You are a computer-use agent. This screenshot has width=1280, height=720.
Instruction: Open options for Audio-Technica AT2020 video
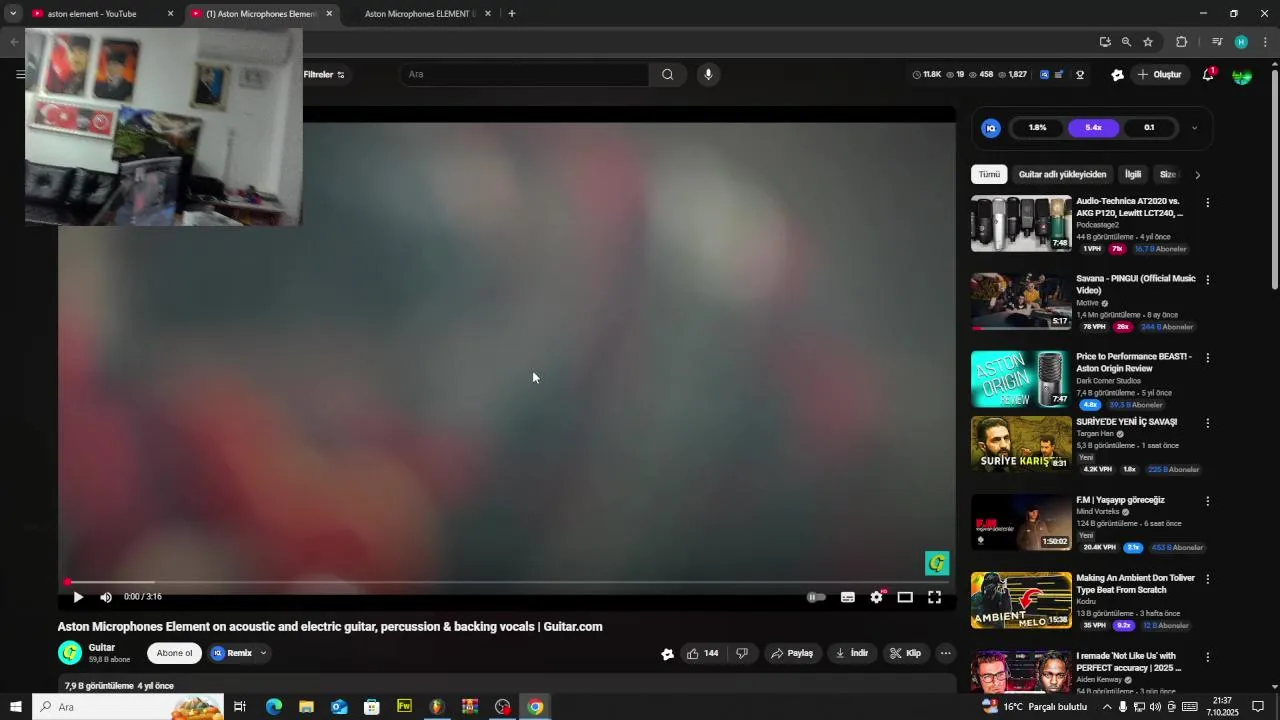(1207, 203)
